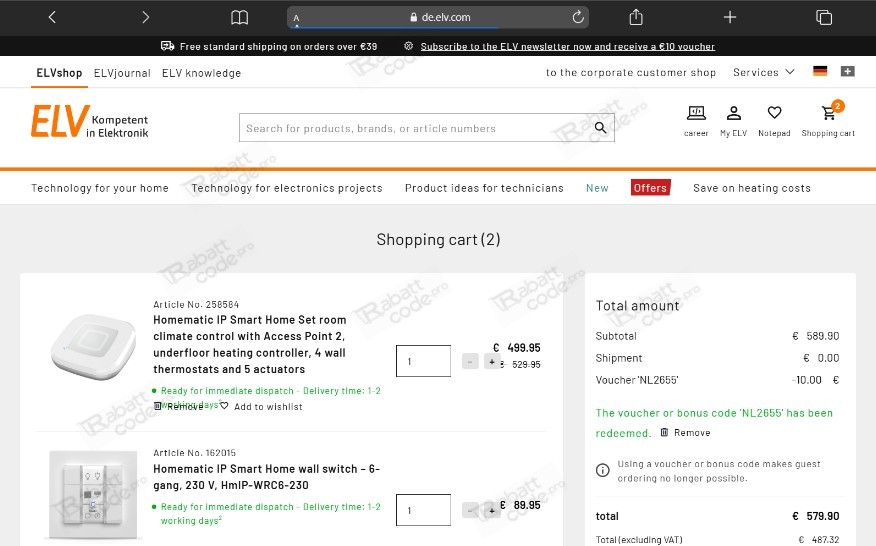Go to the corporate customer shop
876x546 pixels.
coord(631,72)
